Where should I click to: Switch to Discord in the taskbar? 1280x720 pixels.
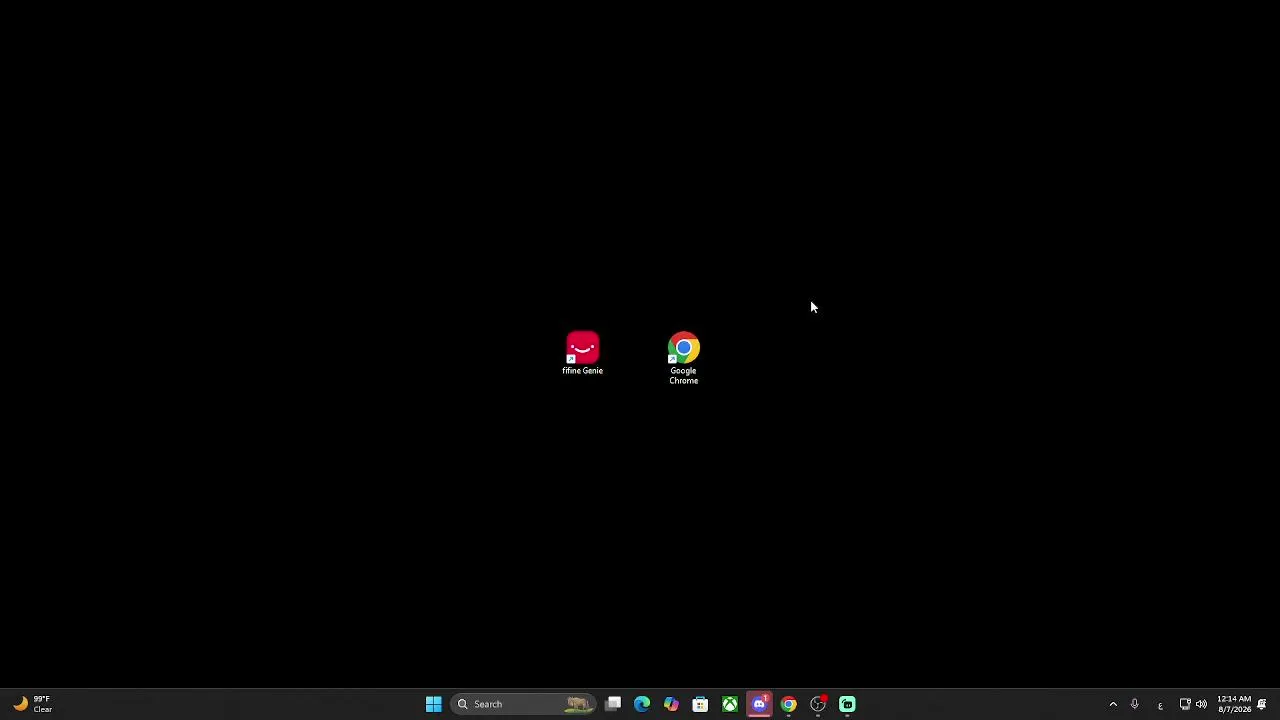point(759,704)
